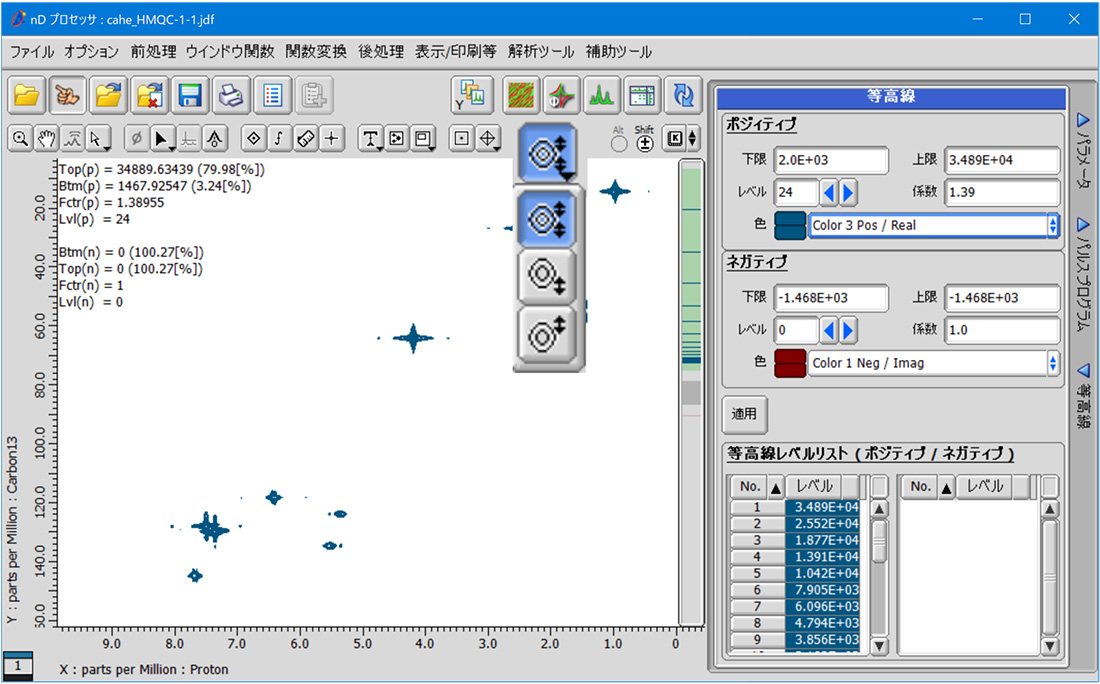Open the 解析ツール menu
The width and height of the screenshot is (1100, 684).
click(x=541, y=51)
